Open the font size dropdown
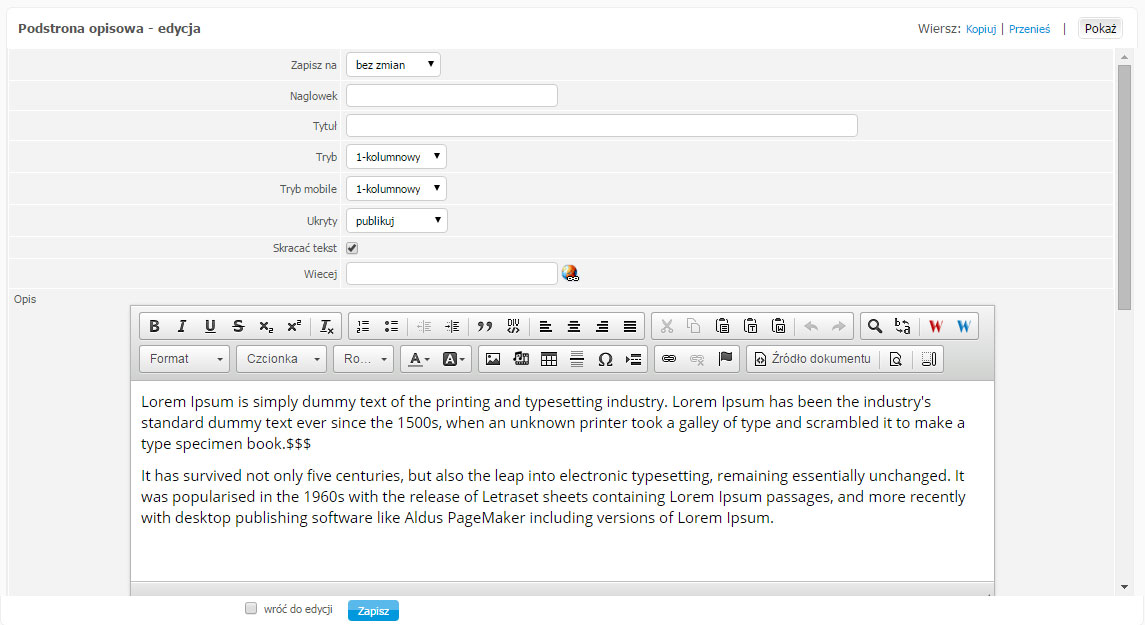This screenshot has height=625, width=1145. pyautogui.click(x=364, y=359)
